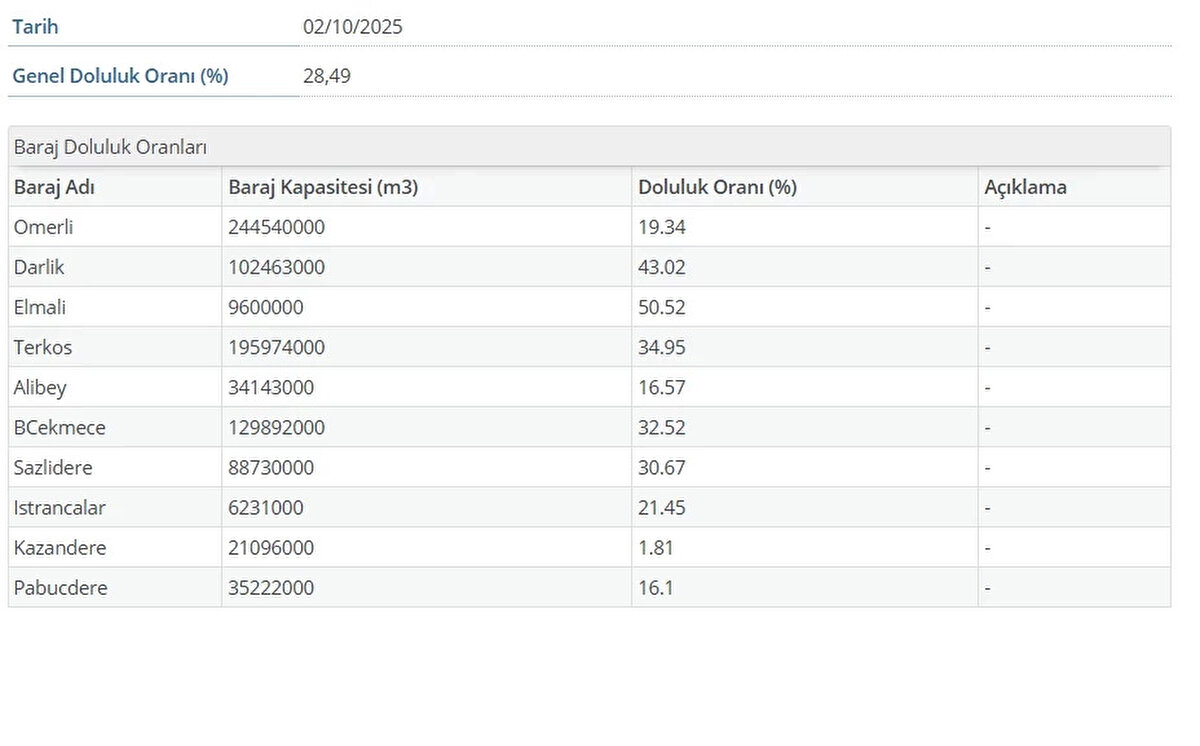Image resolution: width=1200 pixels, height=746 pixels.
Task: Select the Sazlidere dam name
Action: tap(53, 467)
